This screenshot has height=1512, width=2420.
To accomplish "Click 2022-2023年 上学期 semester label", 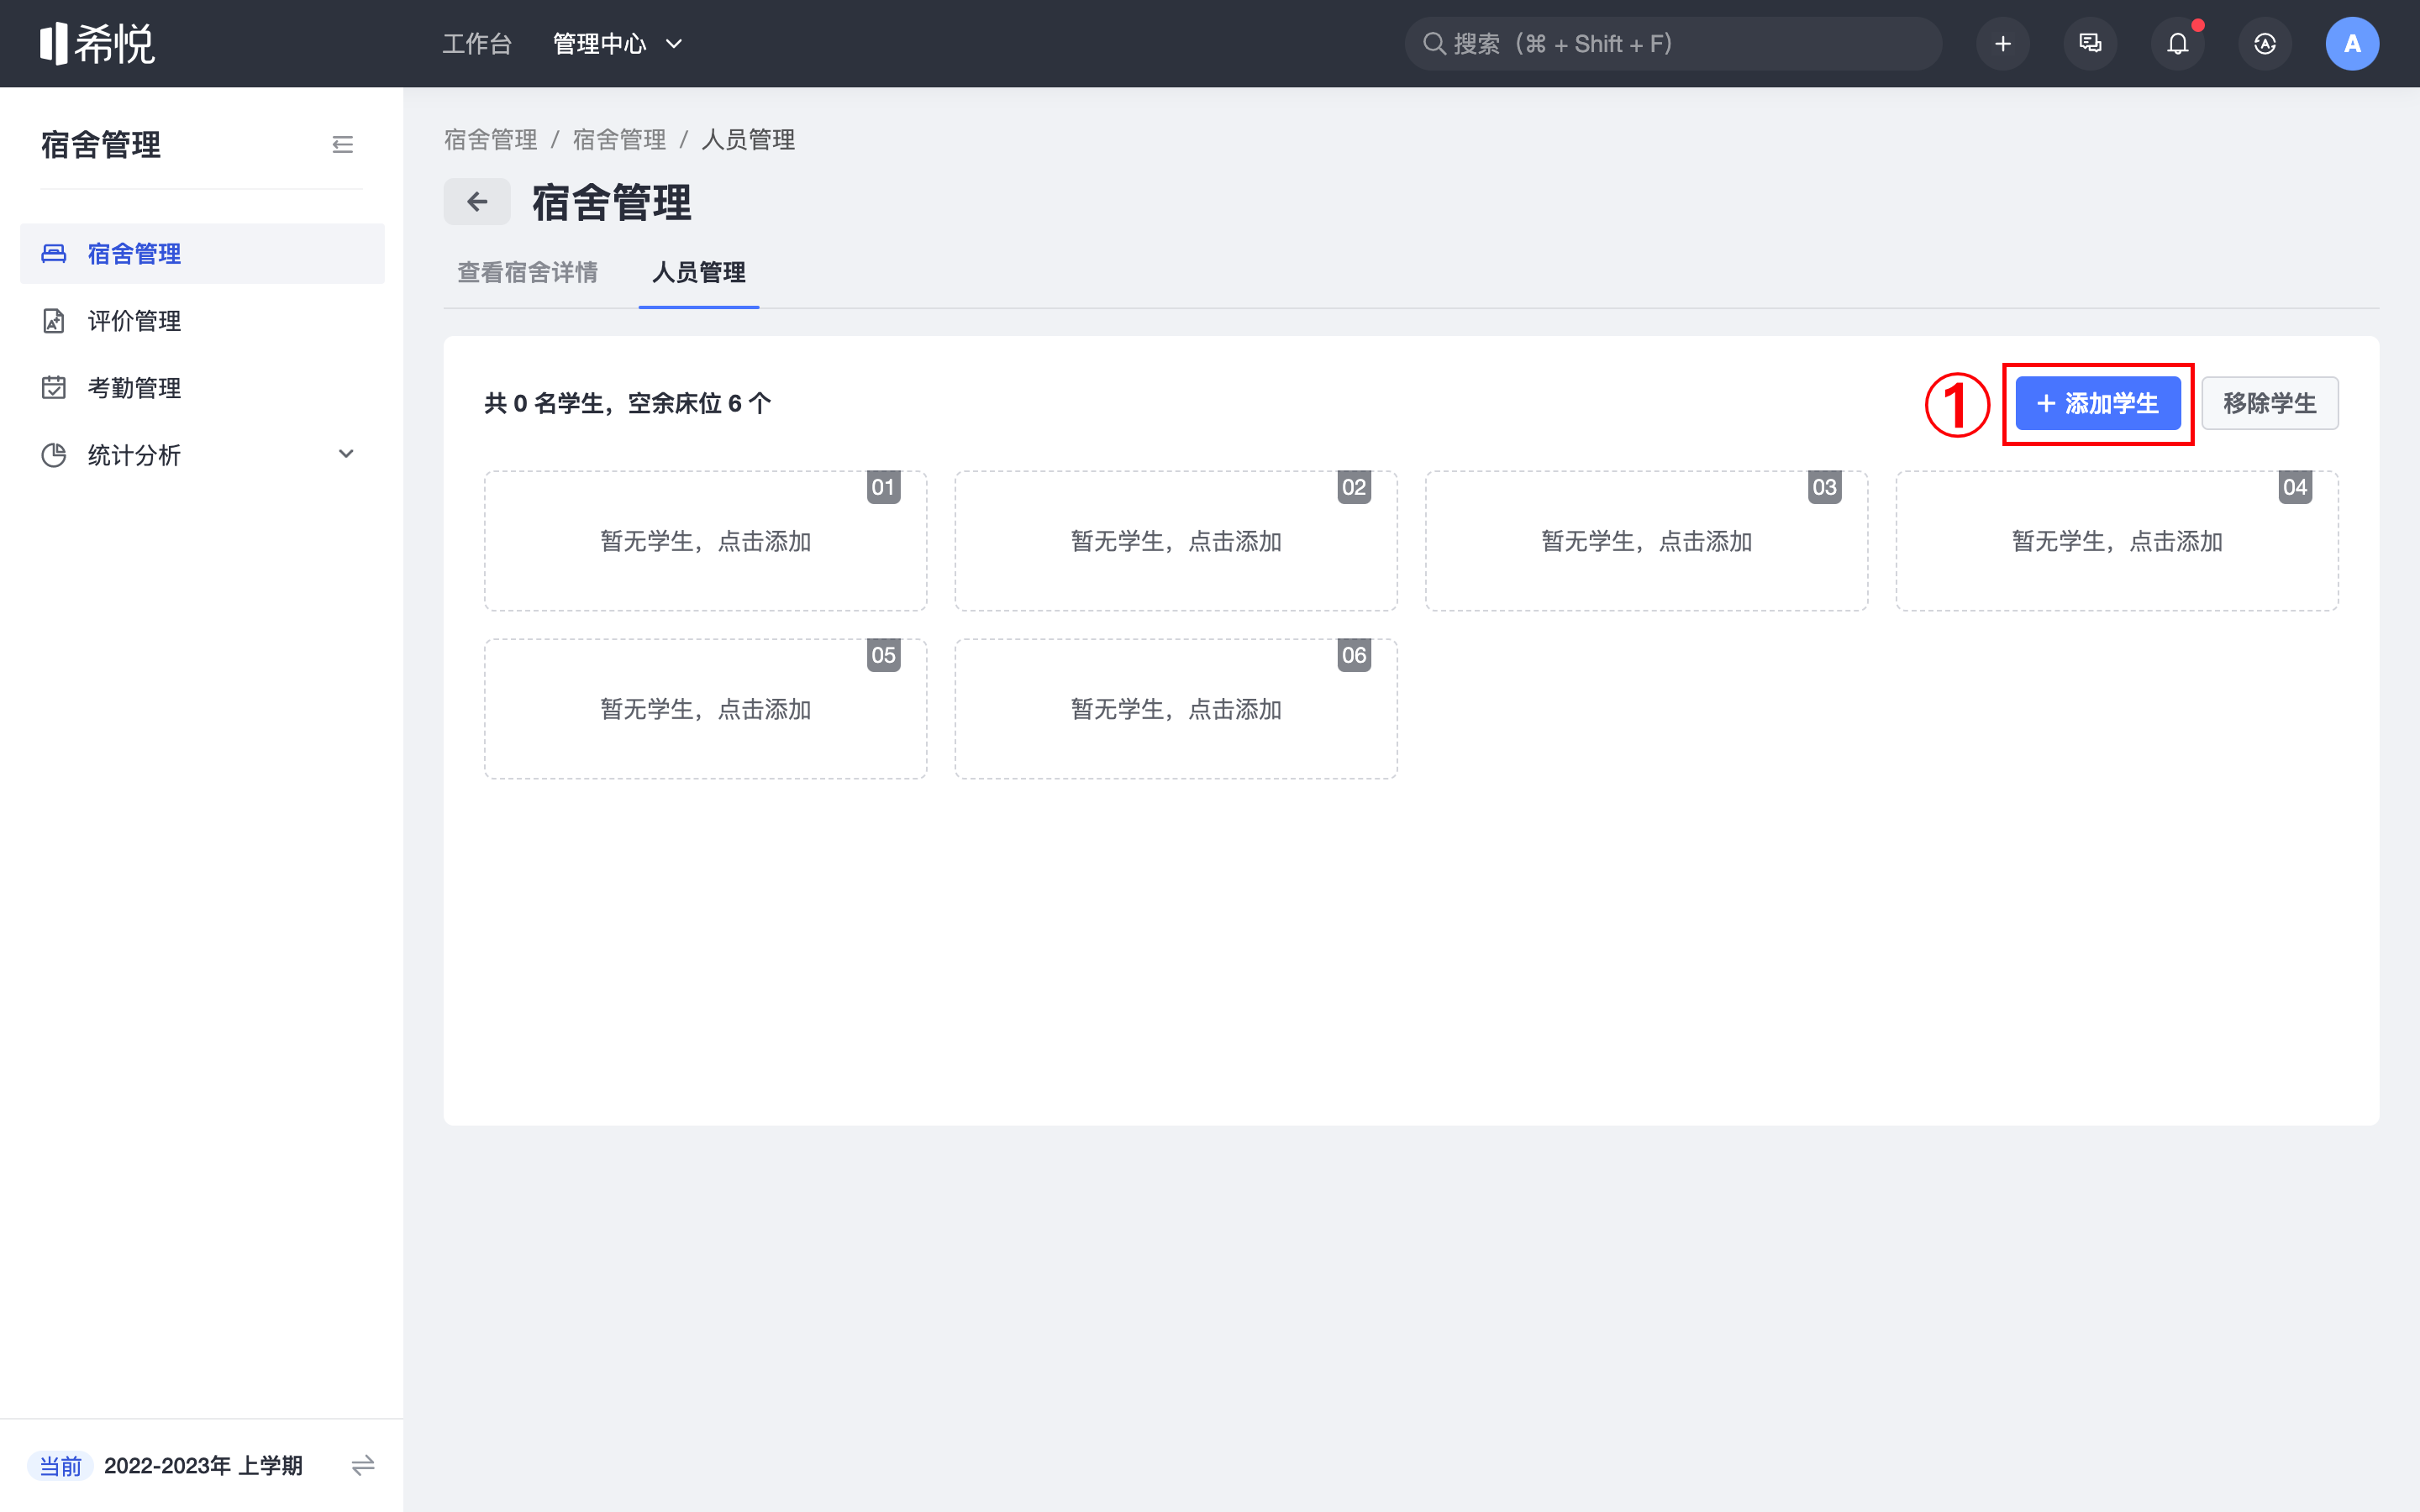I will coord(203,1466).
